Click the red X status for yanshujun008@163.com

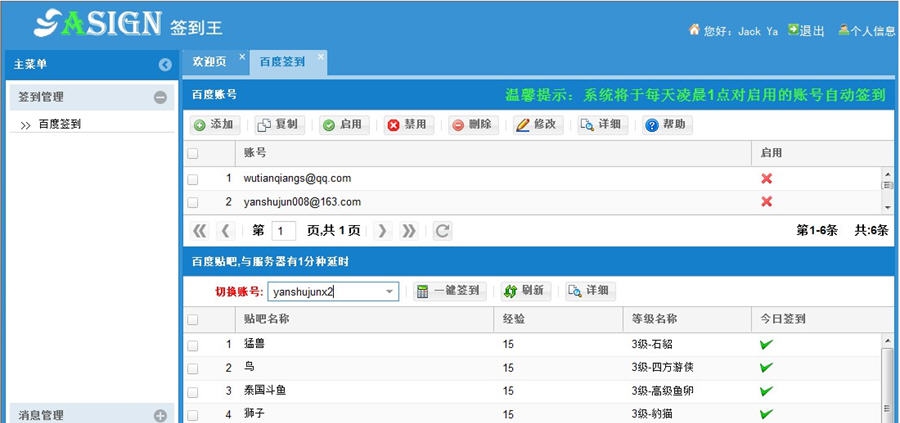pos(766,201)
